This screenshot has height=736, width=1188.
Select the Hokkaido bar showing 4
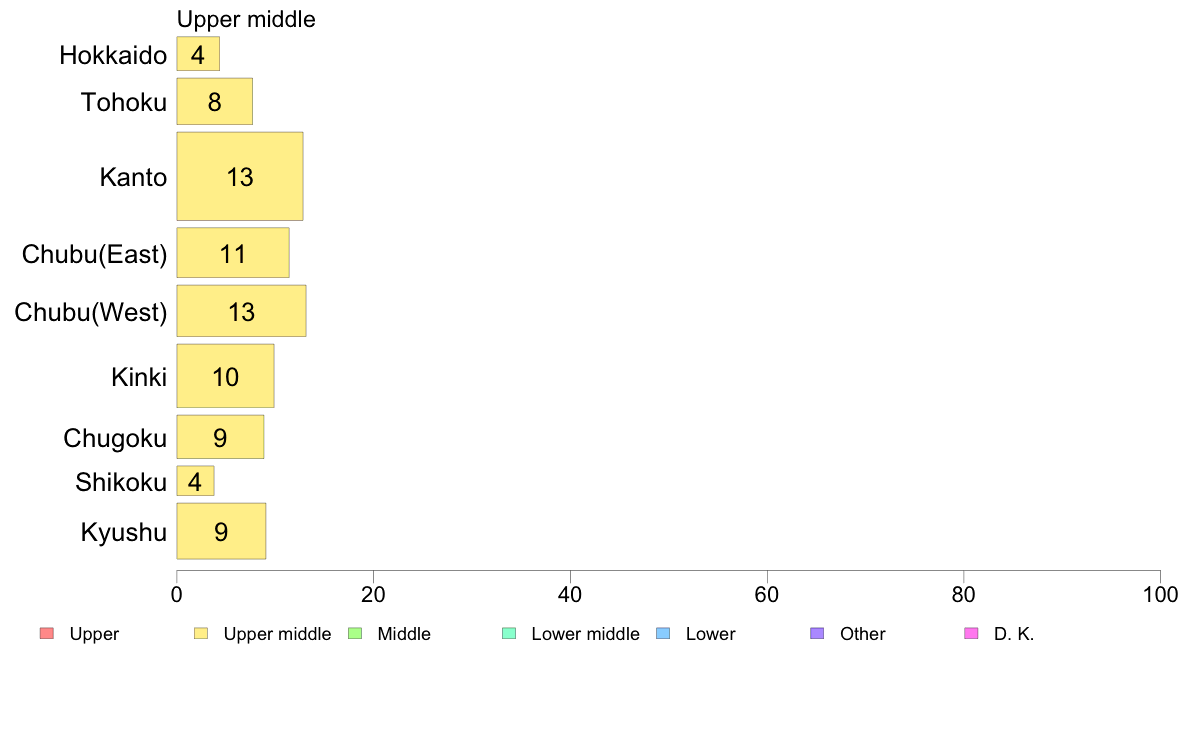(198, 55)
